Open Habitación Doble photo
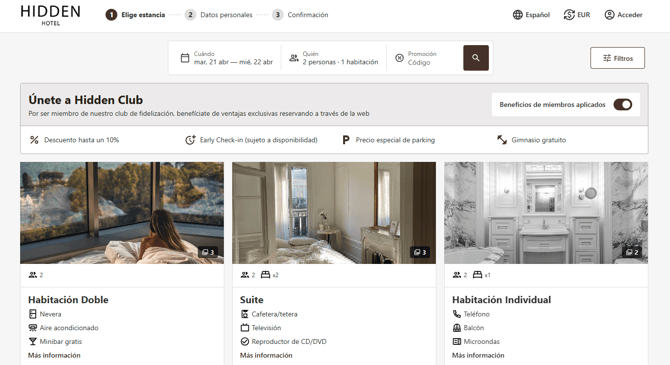The image size is (670, 365). (x=122, y=213)
